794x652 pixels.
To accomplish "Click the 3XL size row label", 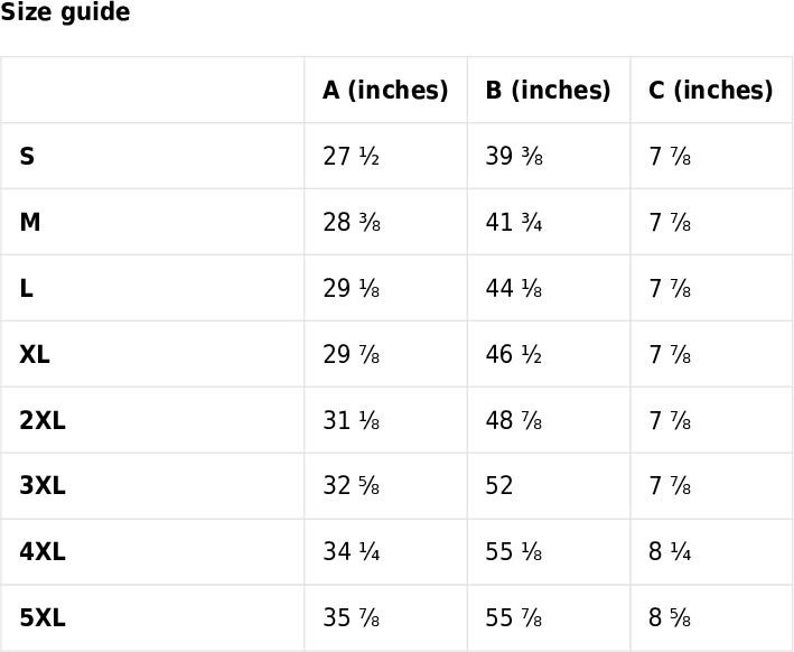I will pos(43,485).
